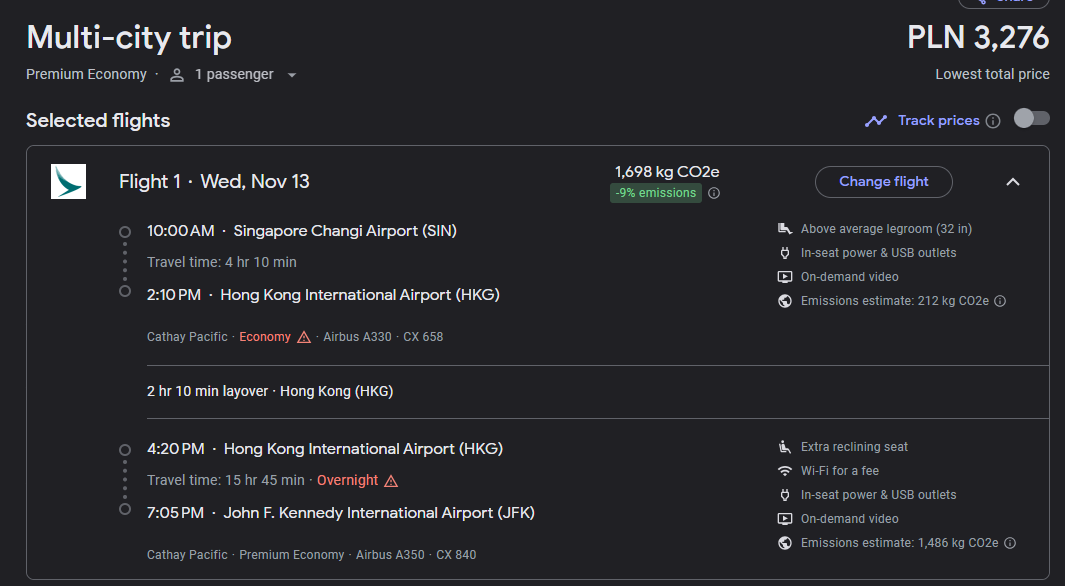Click the 1 passenger text

click(x=234, y=74)
